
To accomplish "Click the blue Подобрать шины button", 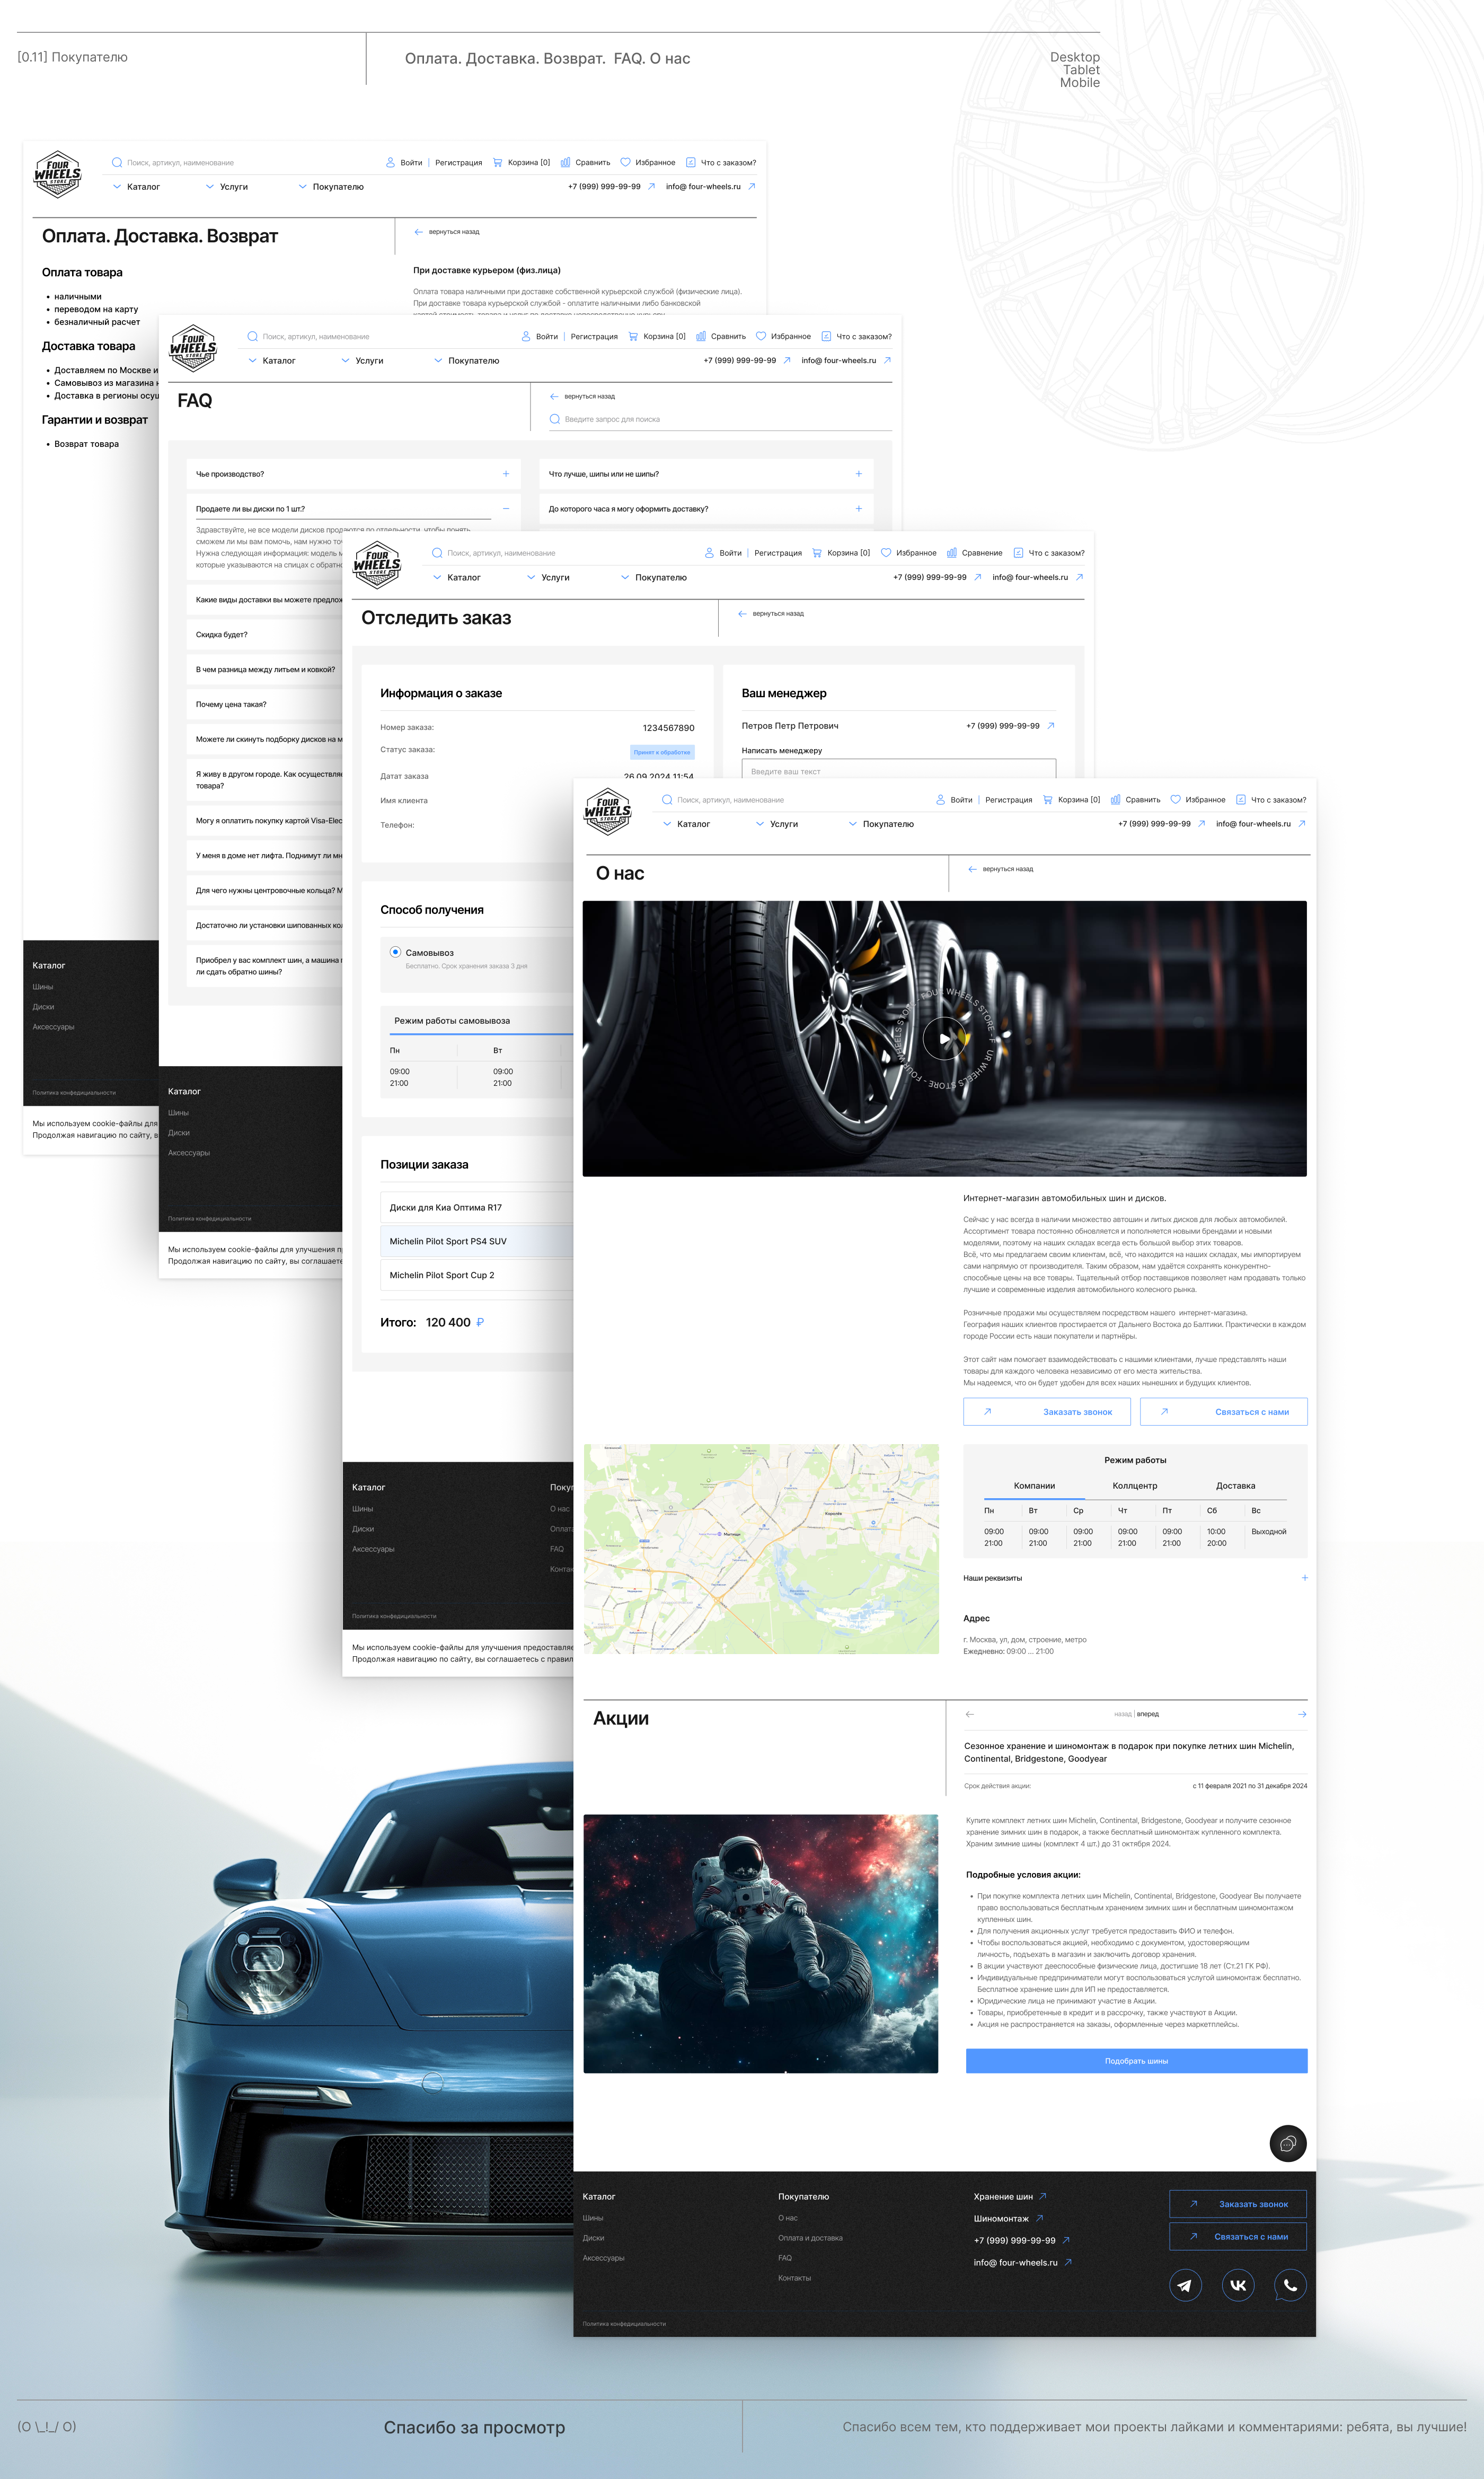I will tap(1136, 2061).
